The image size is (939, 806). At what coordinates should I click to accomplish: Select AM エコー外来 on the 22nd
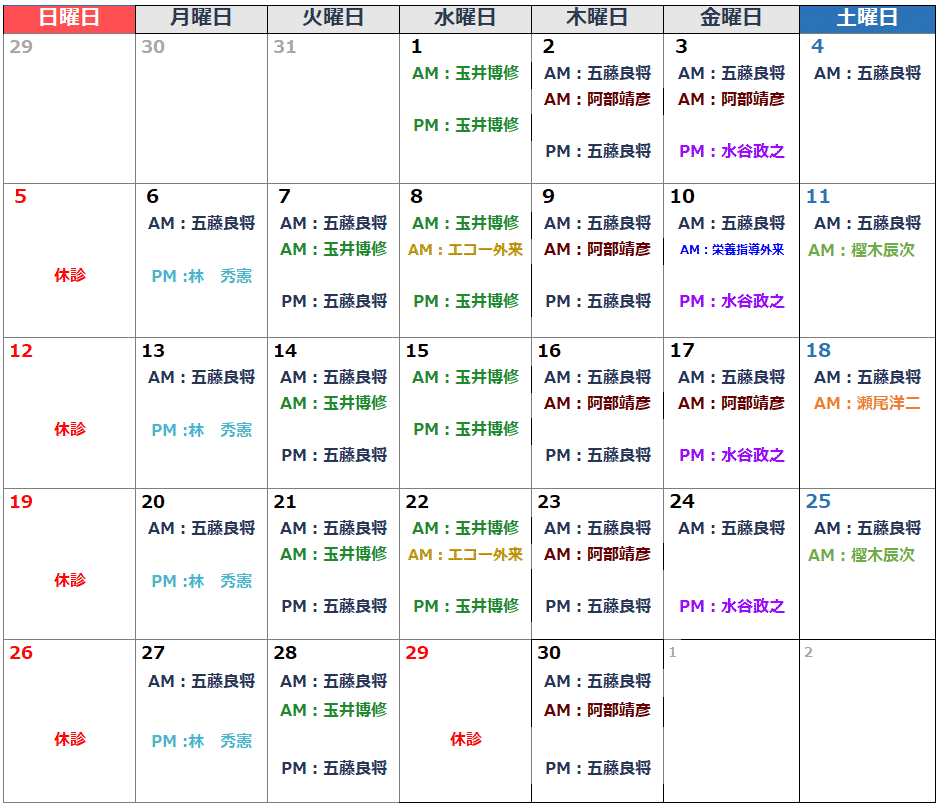(x=465, y=554)
